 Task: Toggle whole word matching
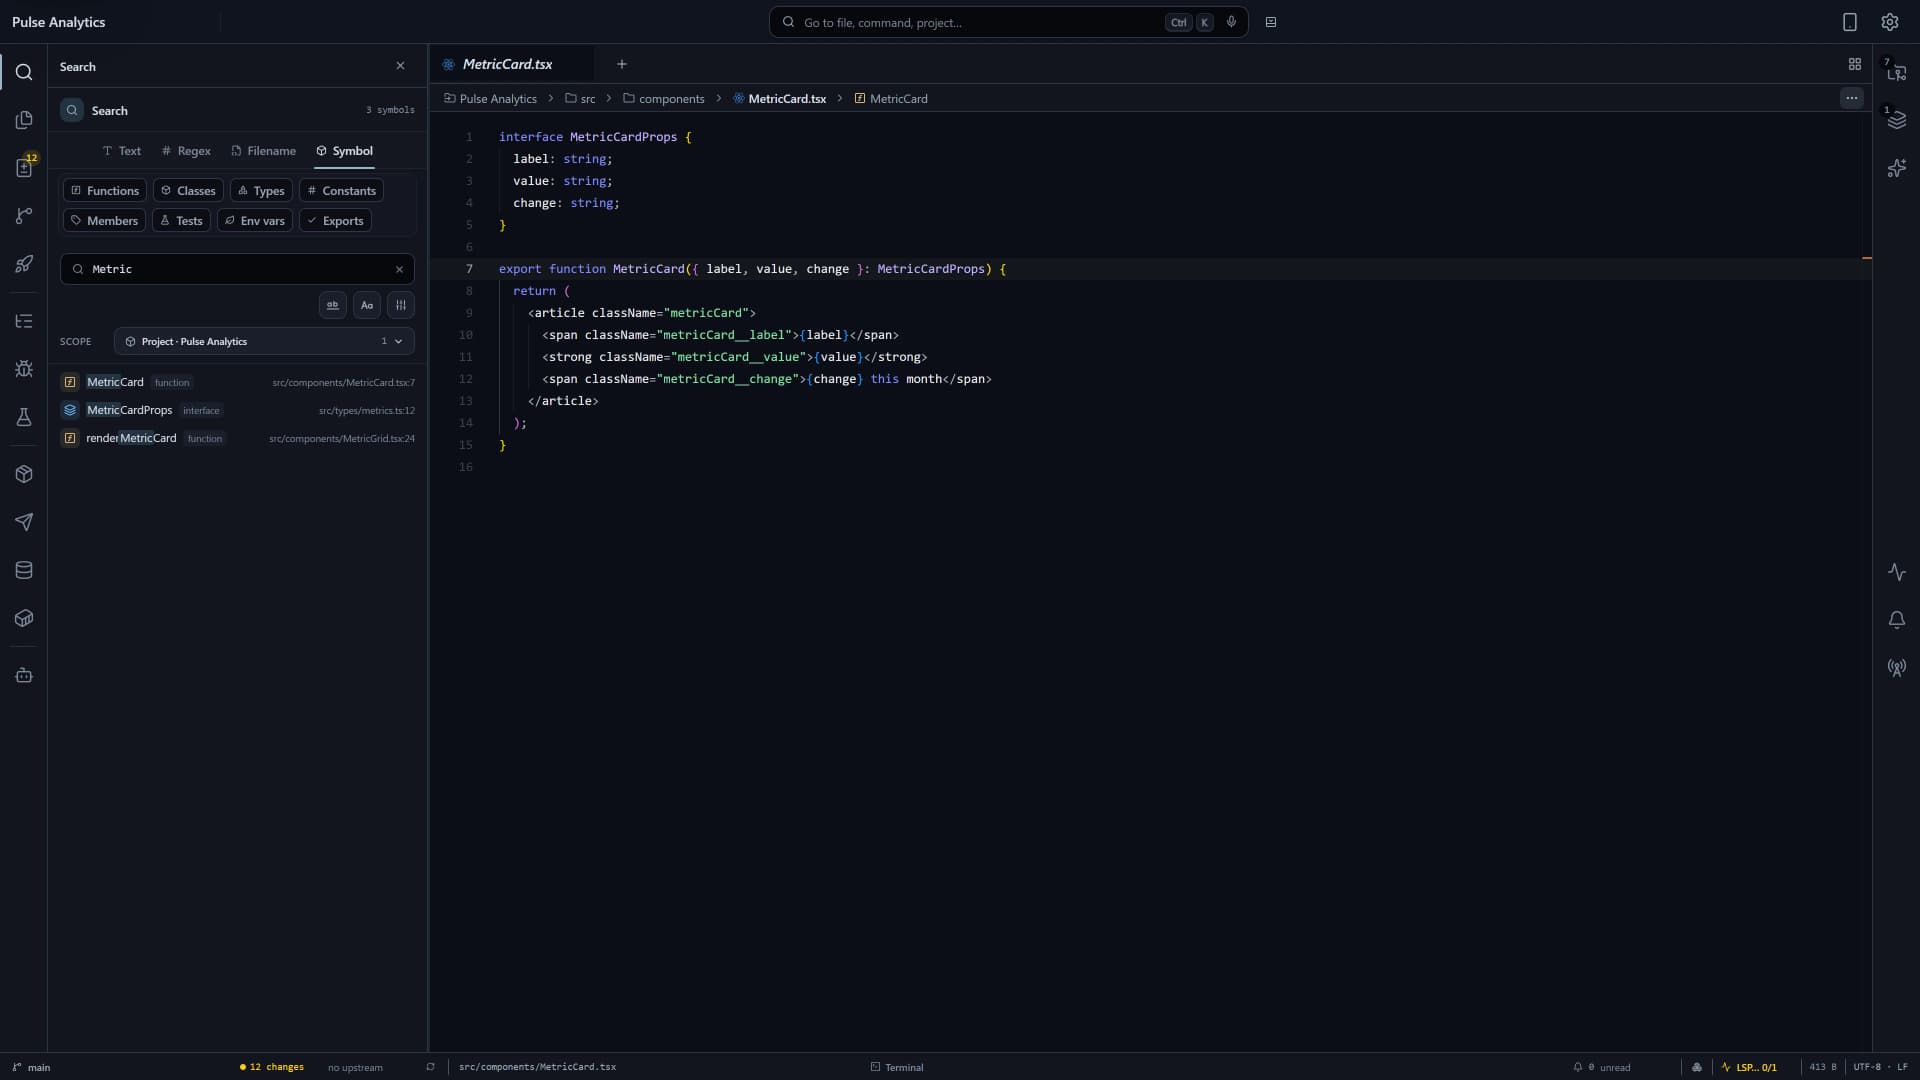pos(333,305)
